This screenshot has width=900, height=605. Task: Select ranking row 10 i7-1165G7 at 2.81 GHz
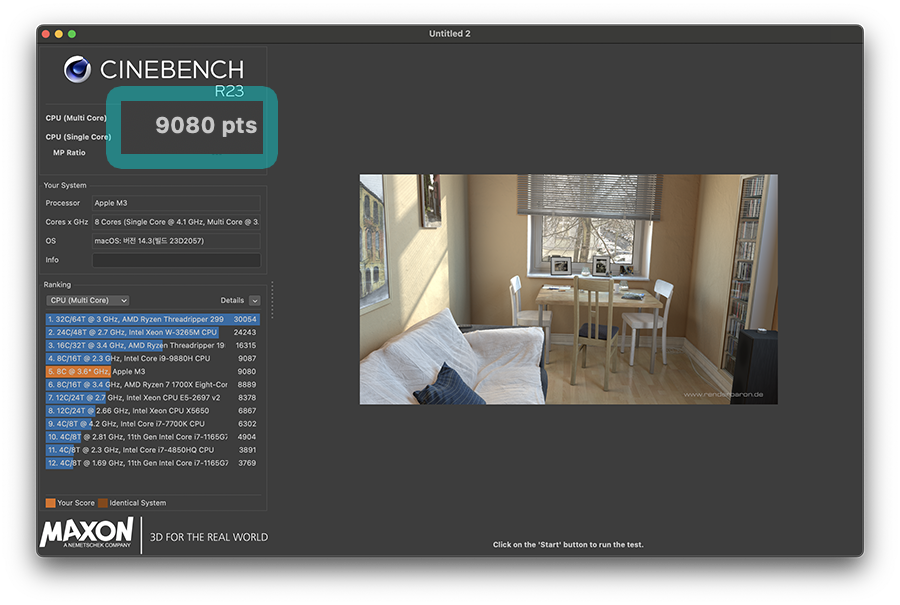[x=153, y=437]
